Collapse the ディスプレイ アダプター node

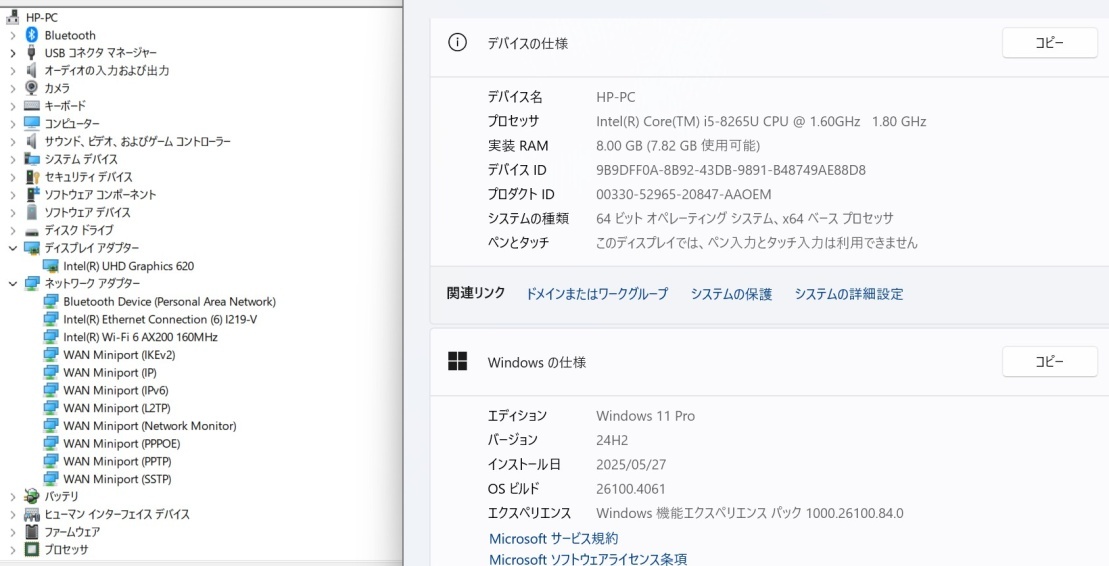click(x=13, y=248)
